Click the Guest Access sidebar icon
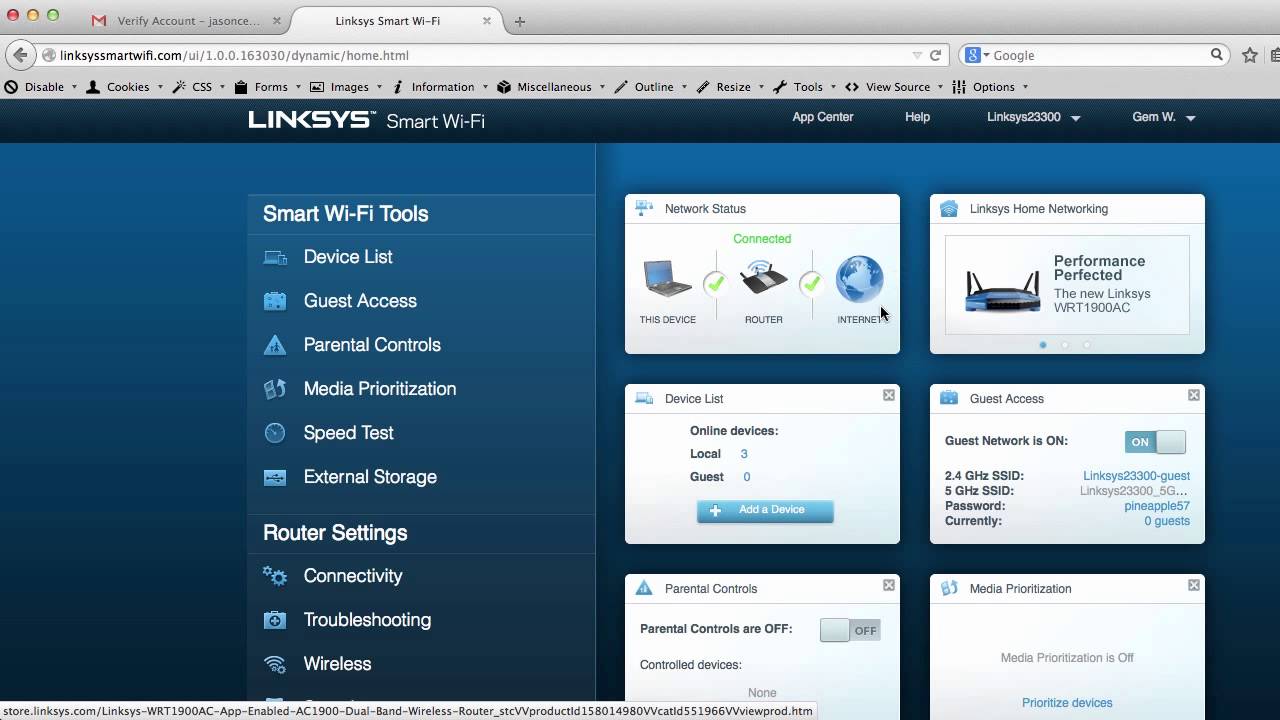The height and width of the screenshot is (720, 1280). coord(275,301)
